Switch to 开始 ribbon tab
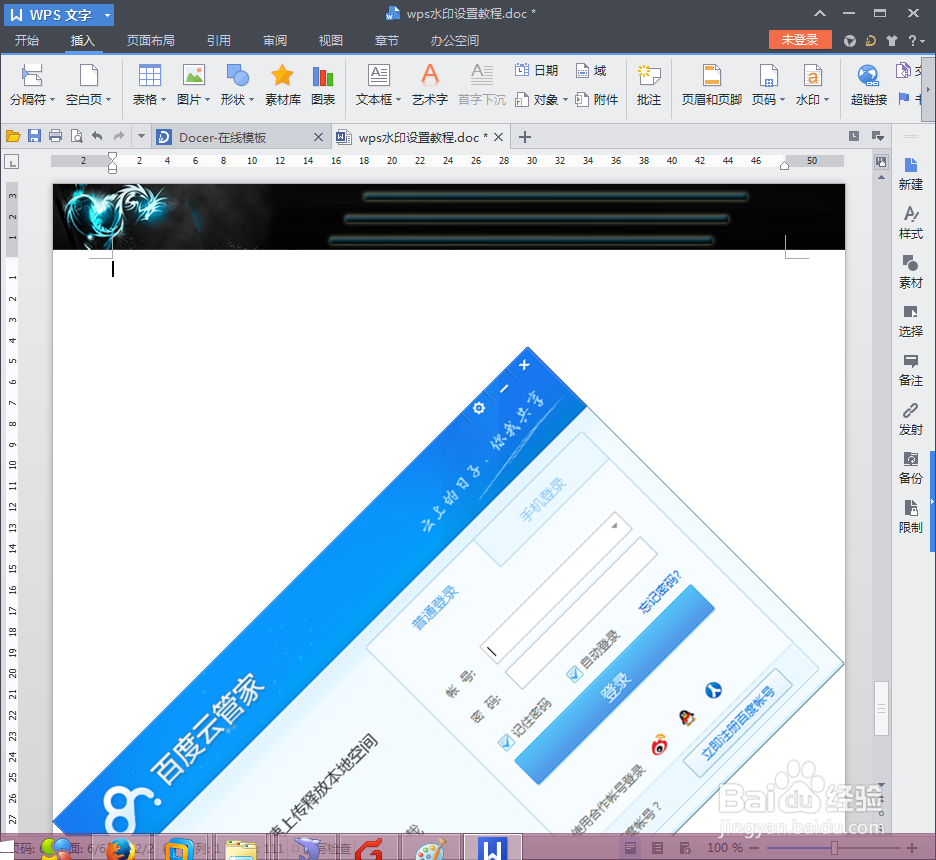Viewport: 936px width, 860px height. coord(27,41)
